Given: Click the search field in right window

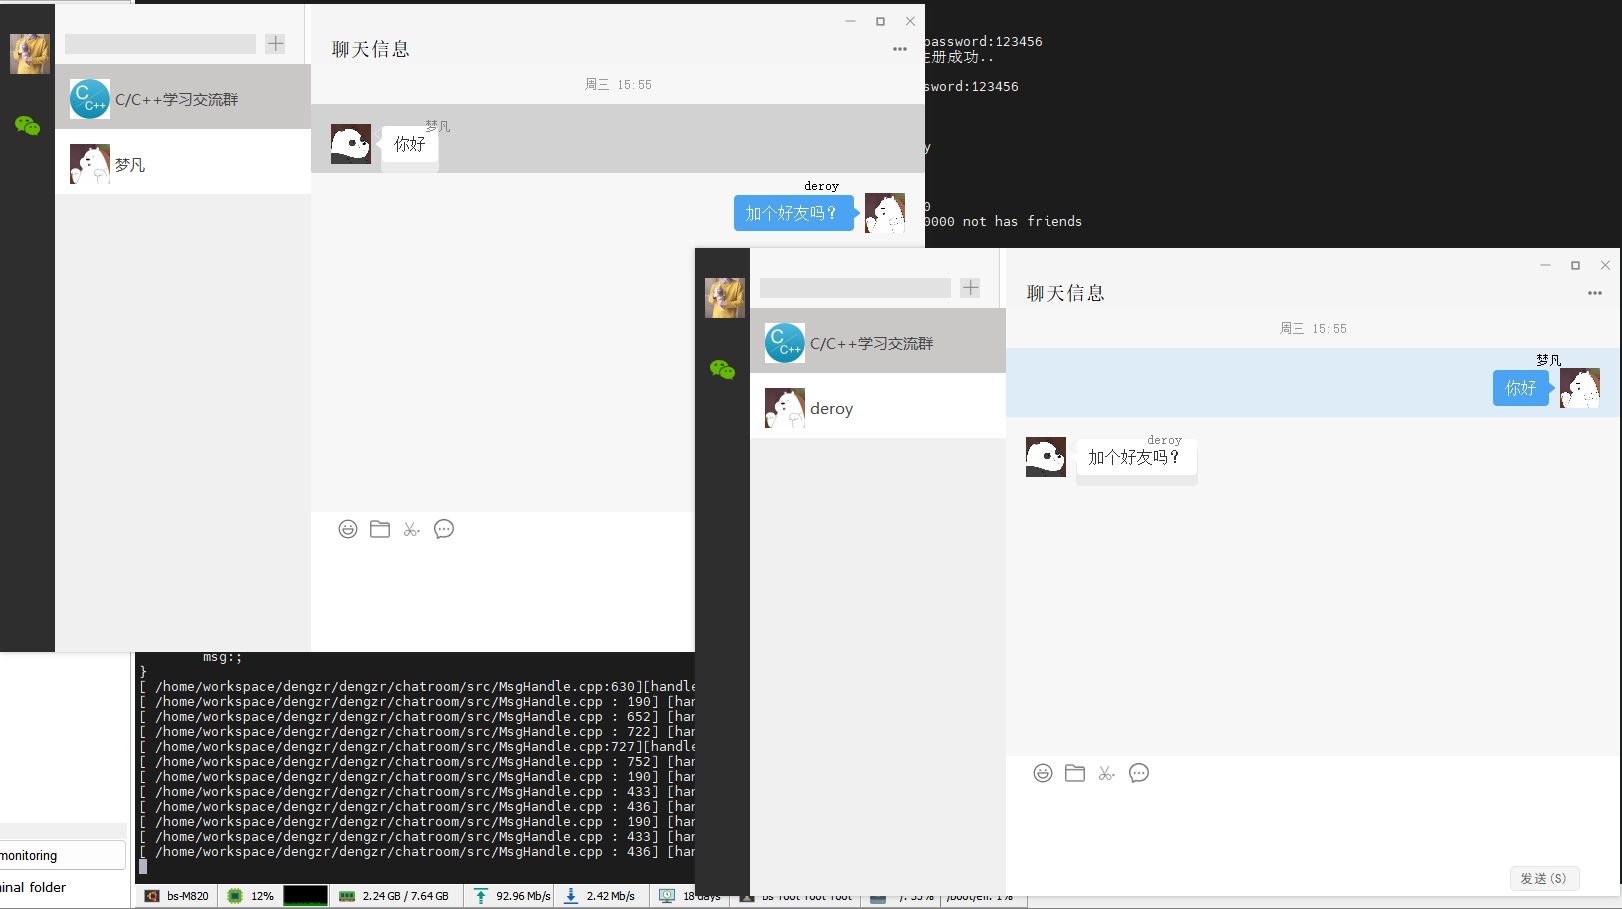Looking at the screenshot, I should pos(855,288).
